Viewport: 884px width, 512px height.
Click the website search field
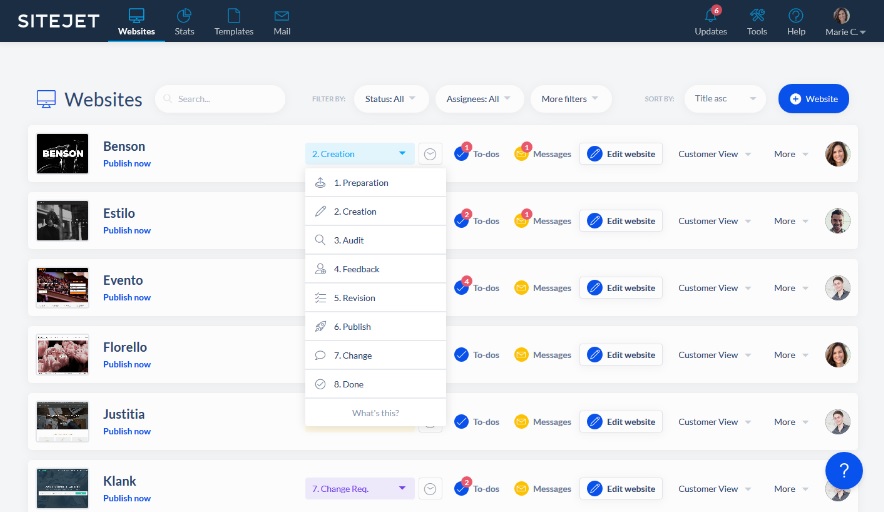pyautogui.click(x=220, y=99)
